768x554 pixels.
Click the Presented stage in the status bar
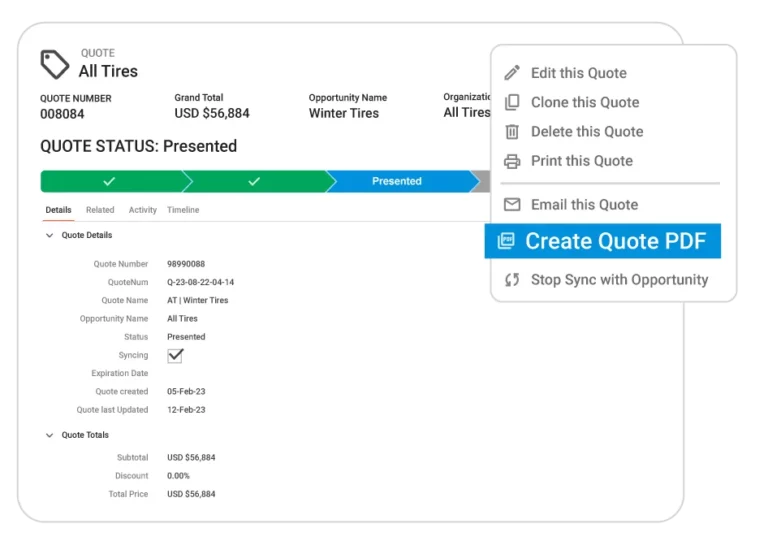point(397,181)
